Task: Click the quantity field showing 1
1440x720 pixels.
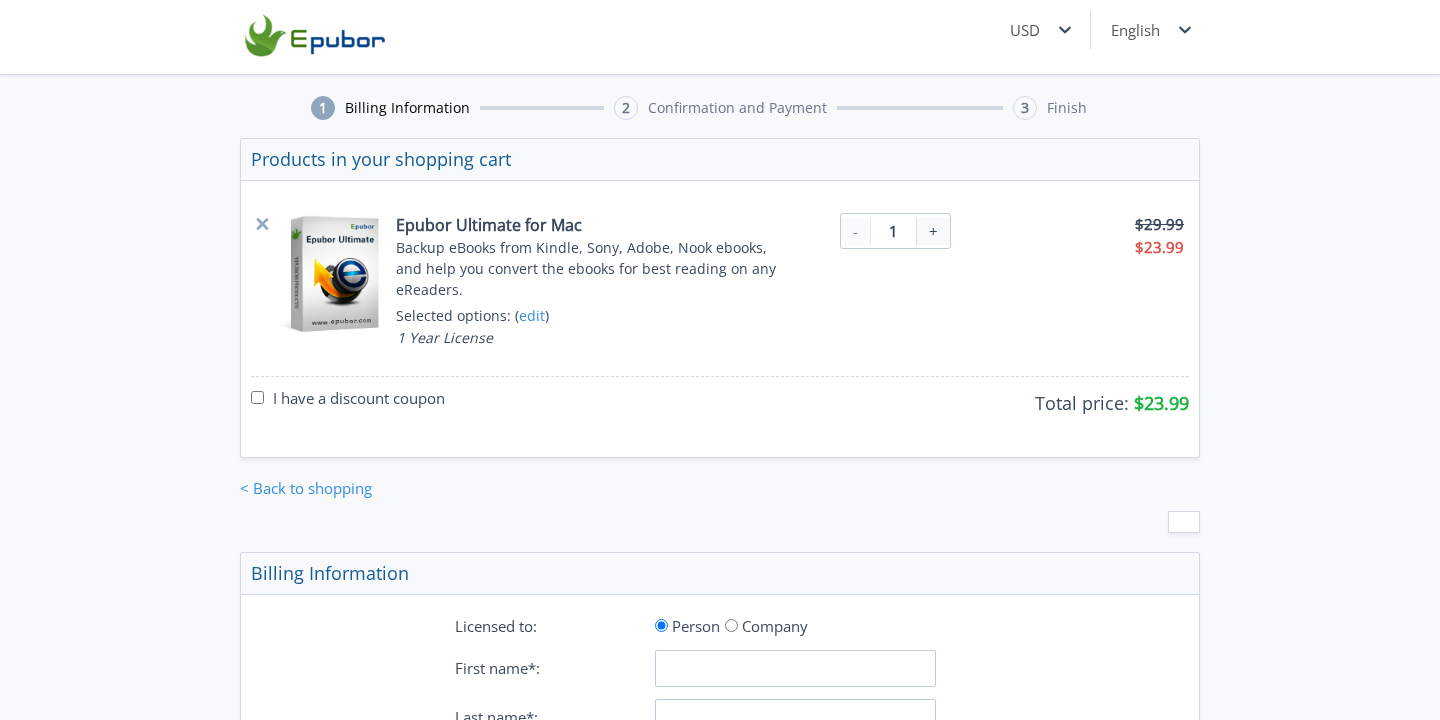Action: [893, 231]
